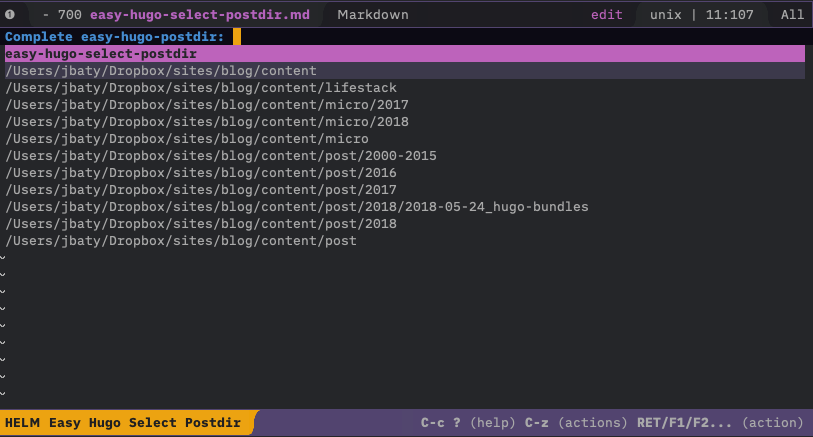Click the Markdown major mode label

click(x=372, y=15)
